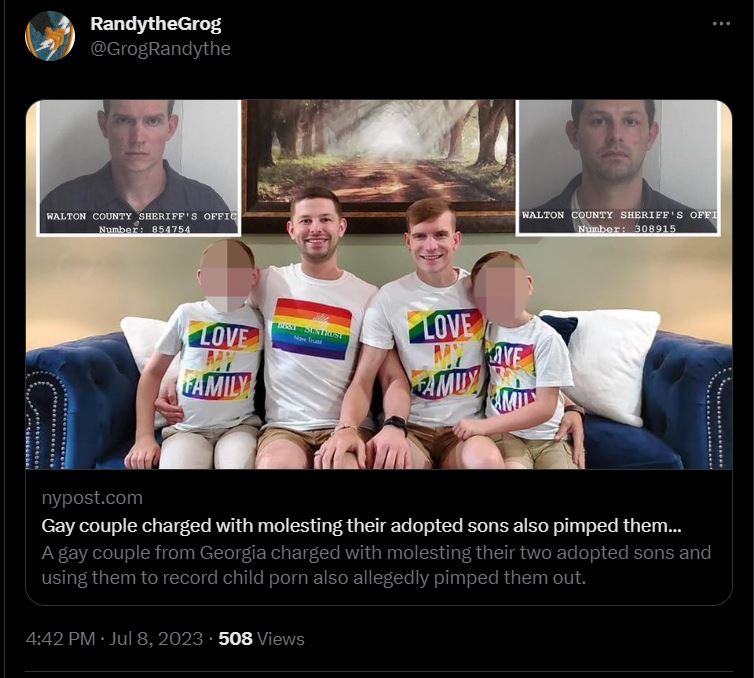The width and height of the screenshot is (754, 678).
Task: Click the leftmost child's 'LOVE MY FAMILY' shirt
Action: (219, 361)
